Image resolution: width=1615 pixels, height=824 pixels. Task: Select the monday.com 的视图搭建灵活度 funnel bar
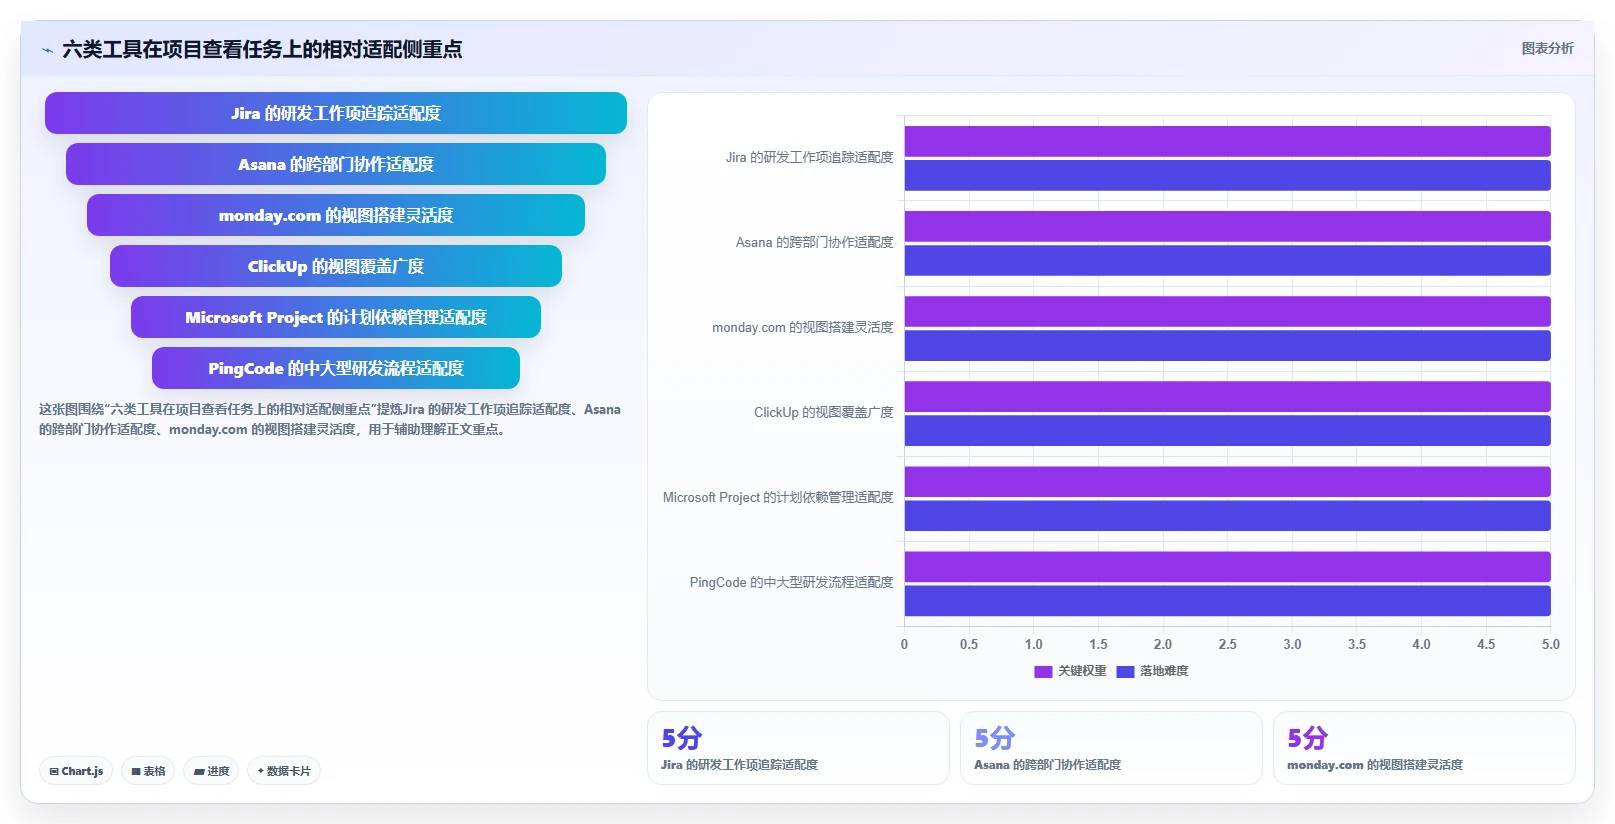(336, 215)
